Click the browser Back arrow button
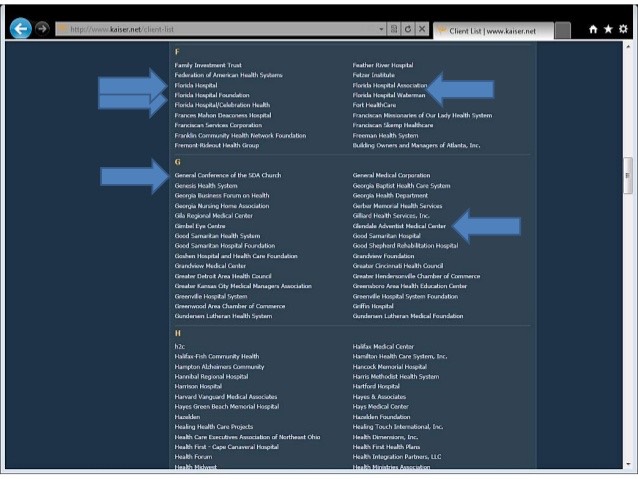638x479 pixels. click(20, 29)
